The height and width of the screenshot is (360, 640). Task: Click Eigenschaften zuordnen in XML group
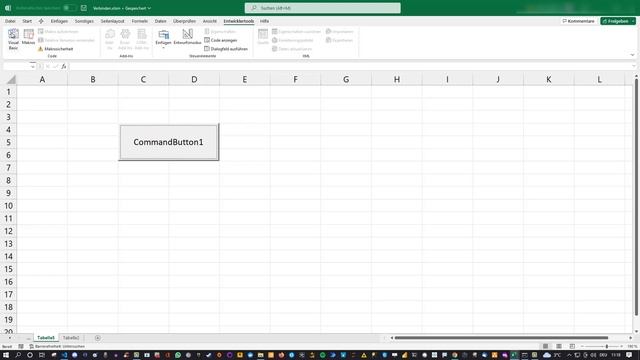click(297, 31)
